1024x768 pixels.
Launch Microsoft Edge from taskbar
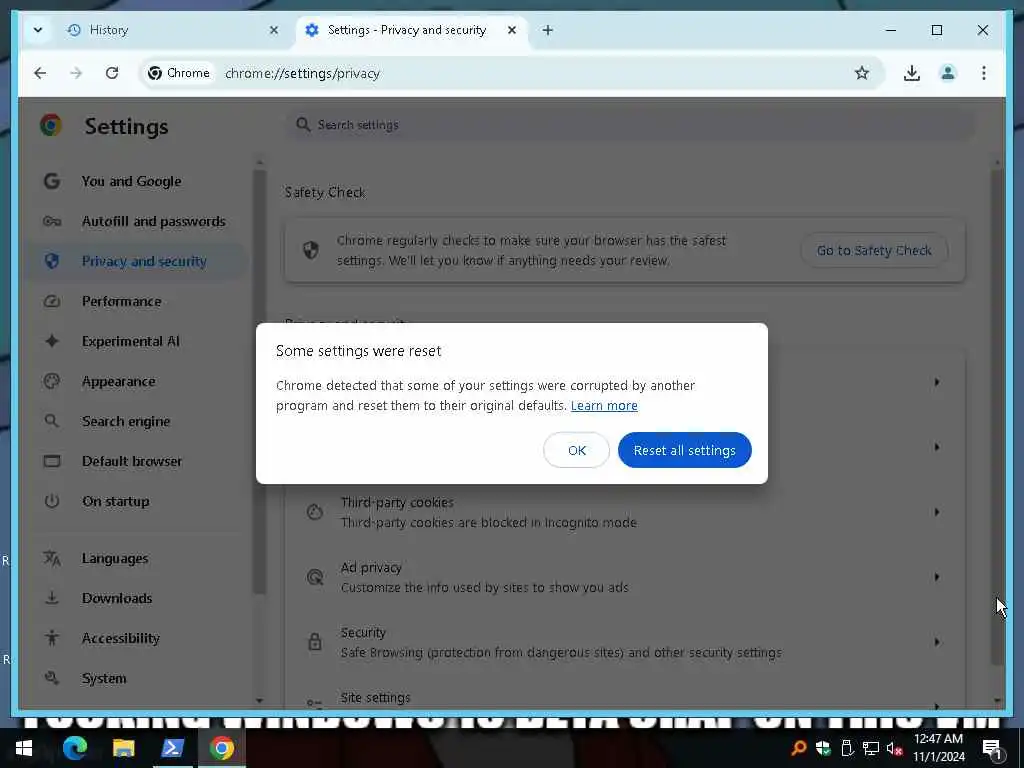click(x=74, y=748)
